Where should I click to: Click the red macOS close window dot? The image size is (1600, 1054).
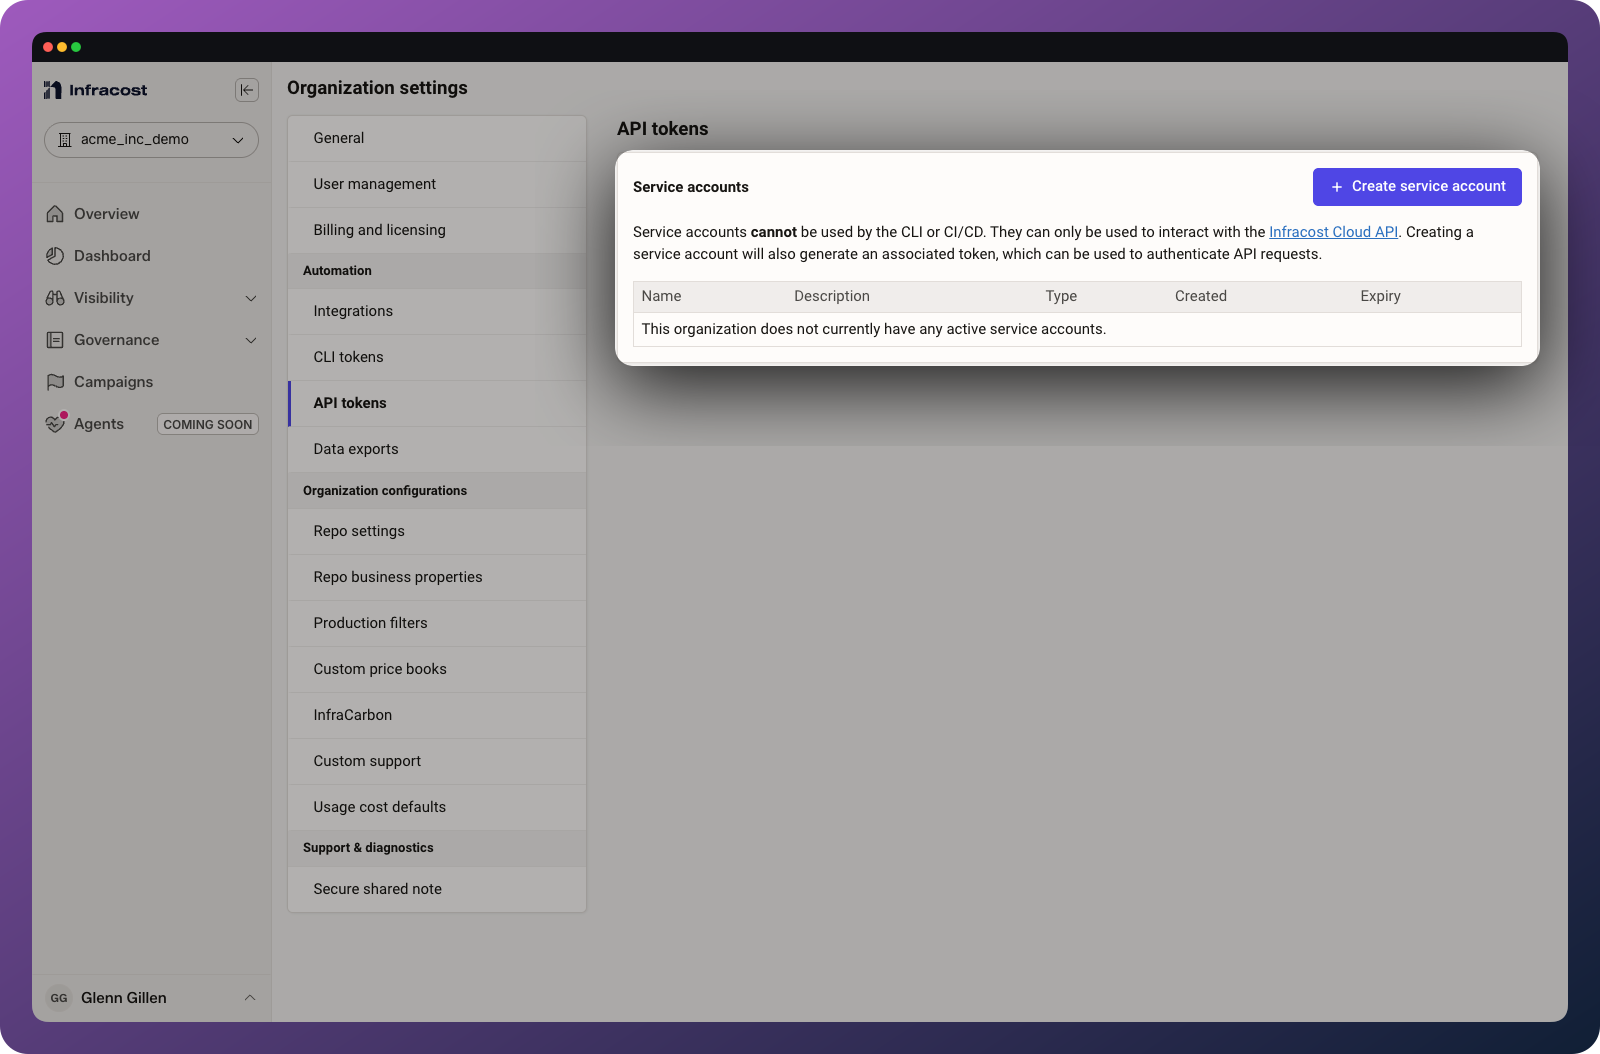point(48,47)
